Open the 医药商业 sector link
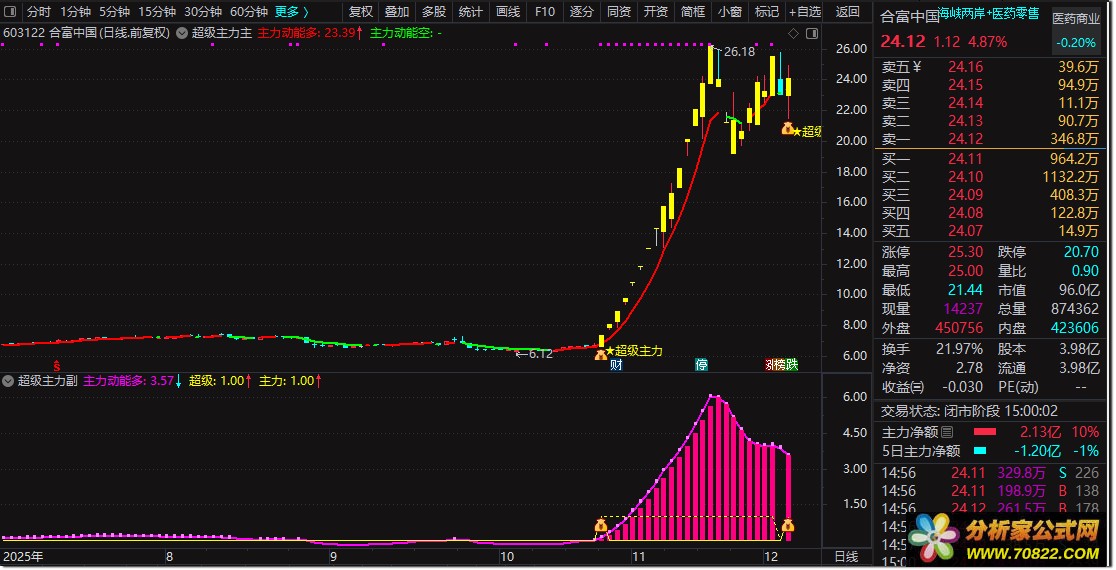 [x=1079, y=18]
